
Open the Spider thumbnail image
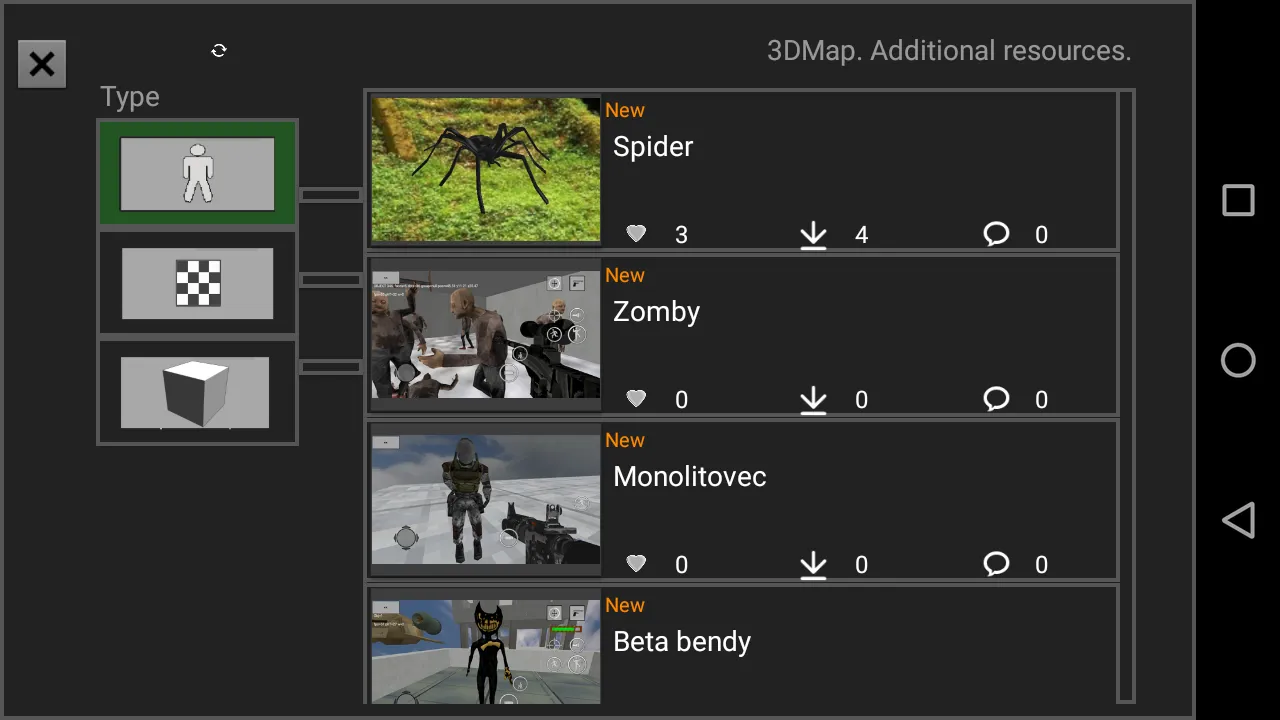[486, 169]
